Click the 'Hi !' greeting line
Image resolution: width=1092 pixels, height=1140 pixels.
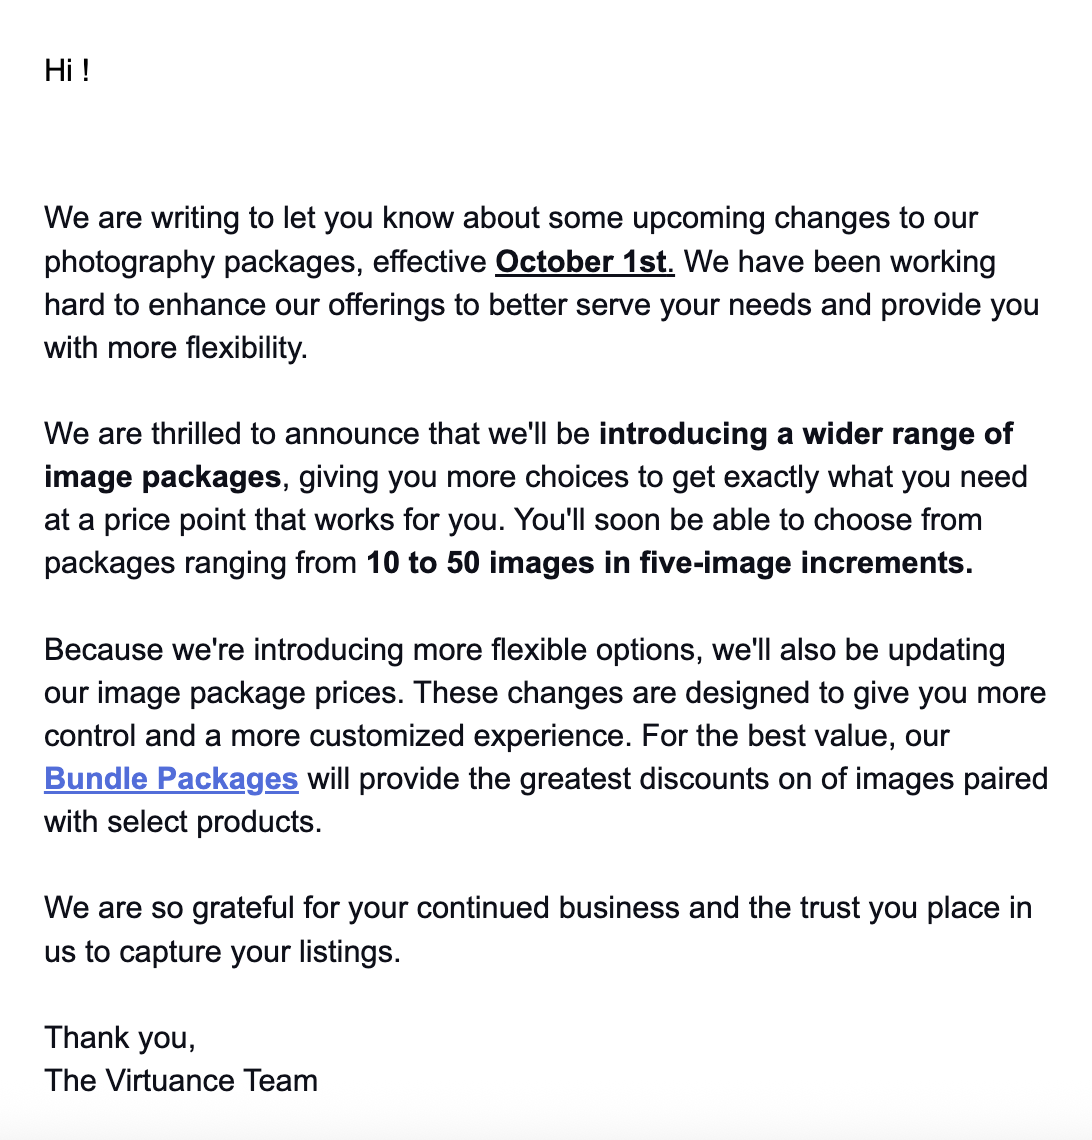(x=67, y=71)
